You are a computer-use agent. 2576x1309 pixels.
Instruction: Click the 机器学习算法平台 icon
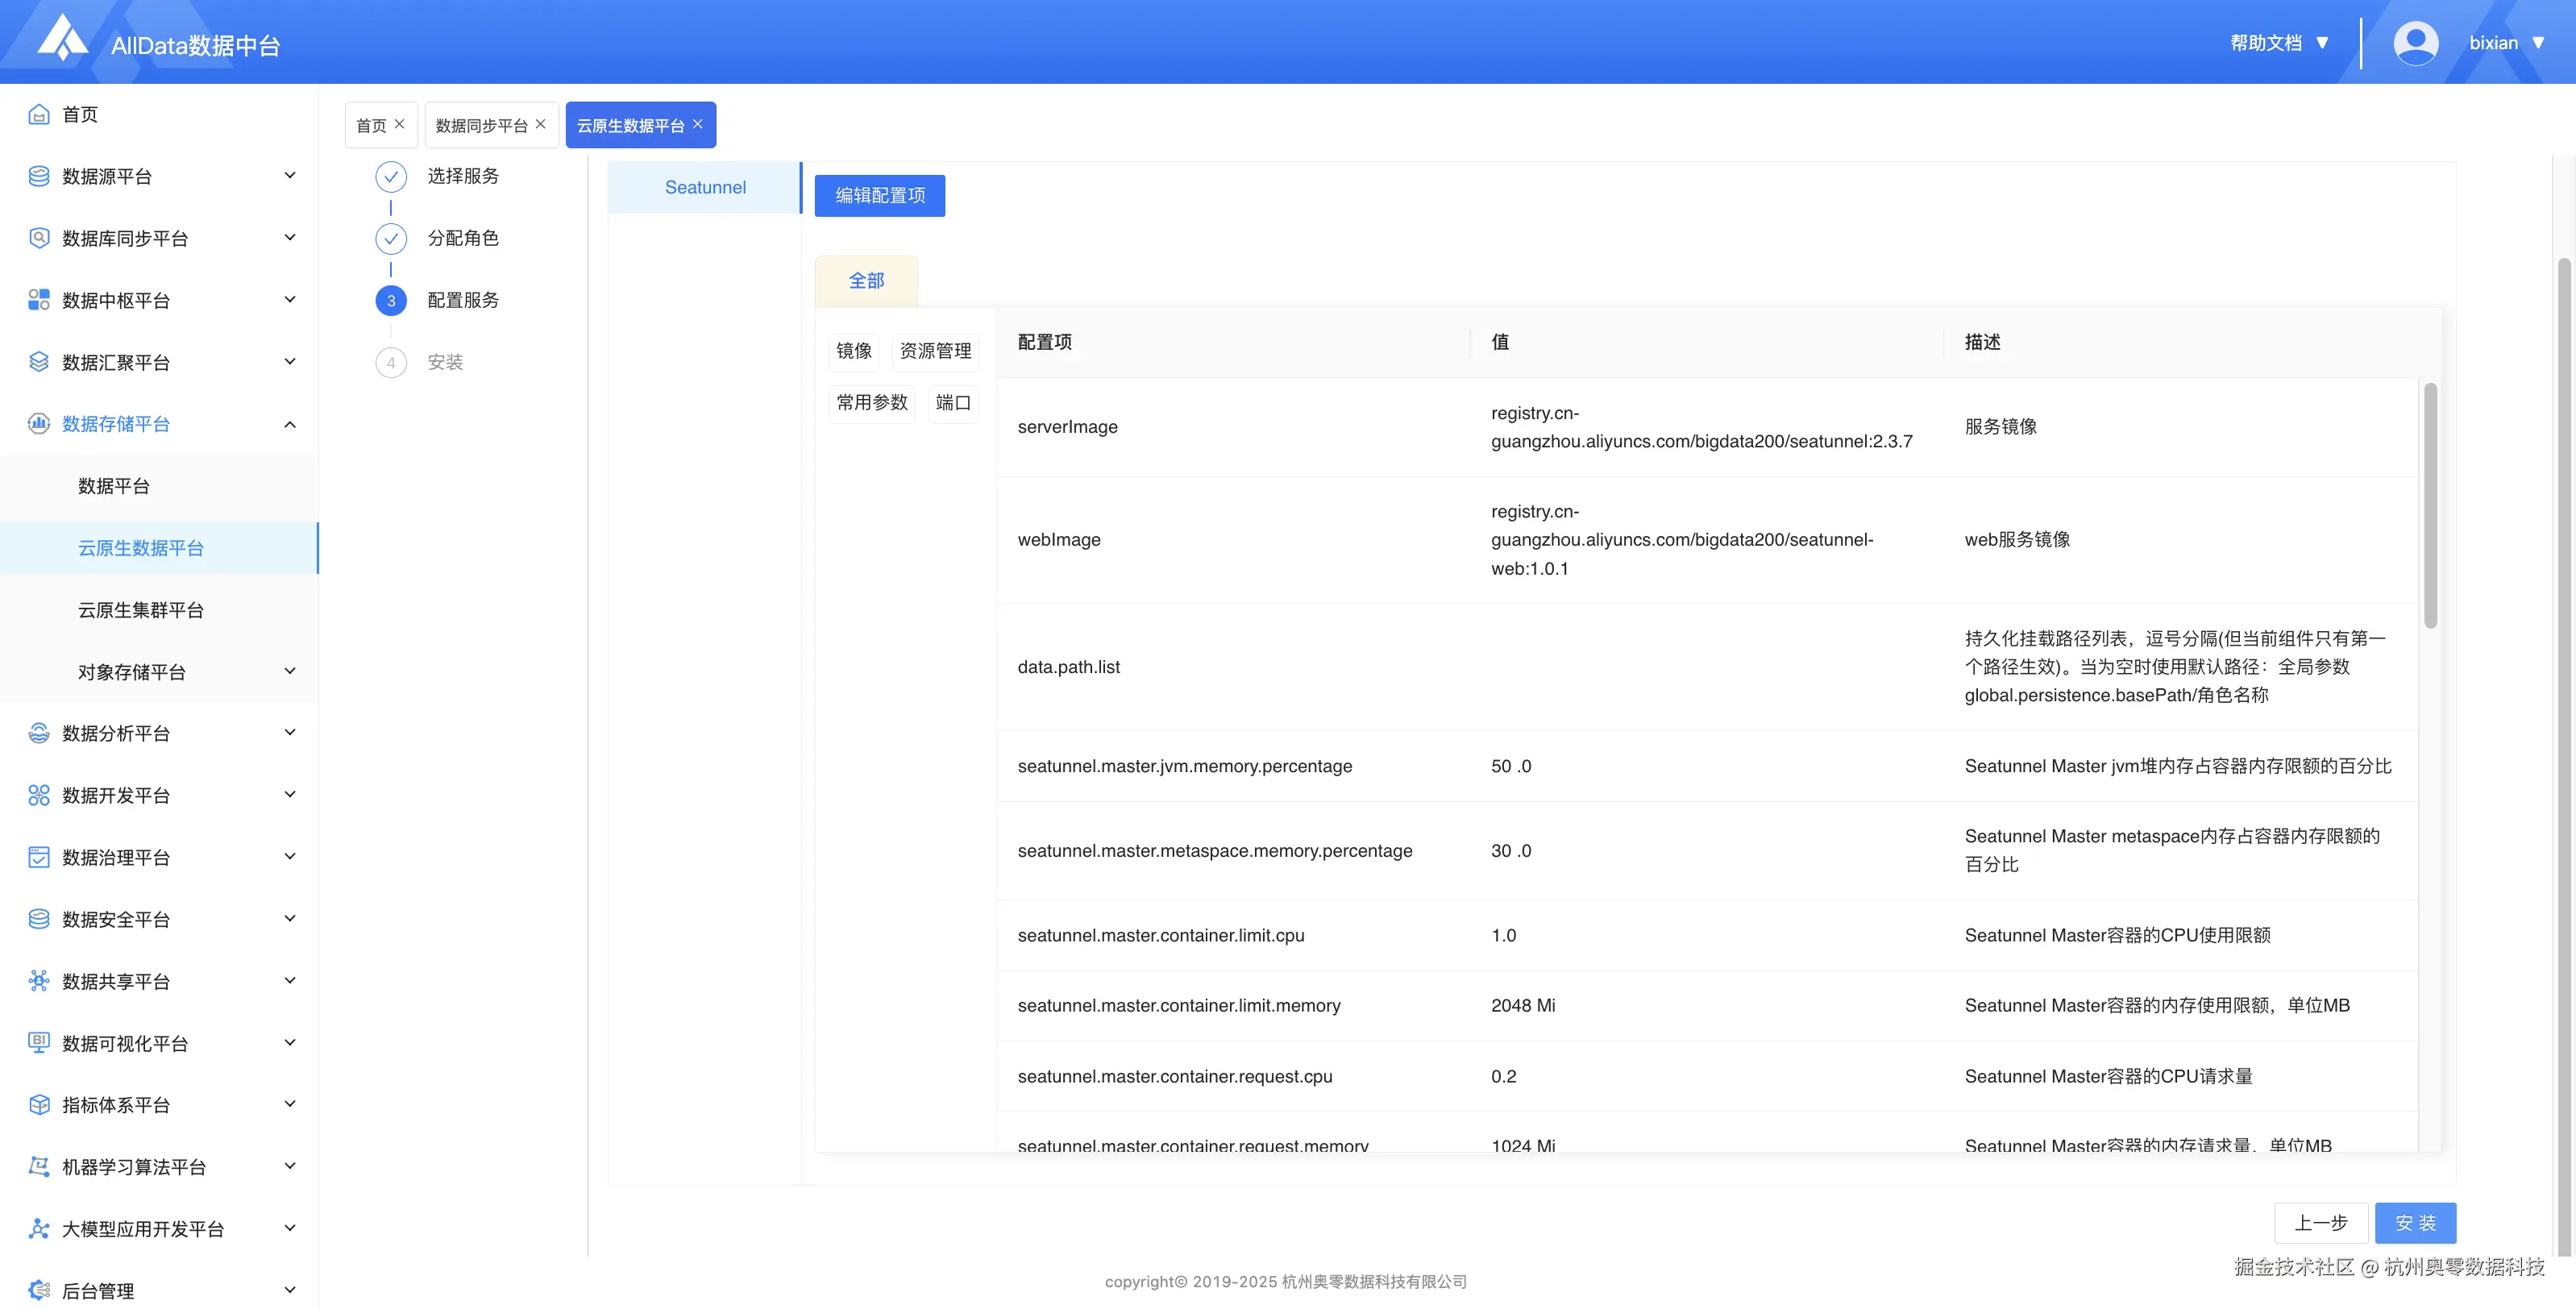click(x=39, y=1166)
